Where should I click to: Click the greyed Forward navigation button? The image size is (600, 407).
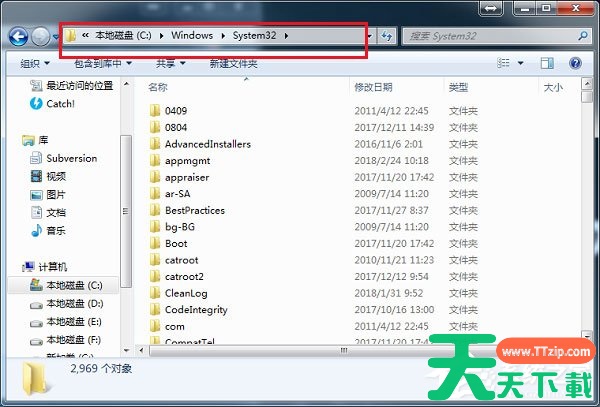tap(40, 37)
